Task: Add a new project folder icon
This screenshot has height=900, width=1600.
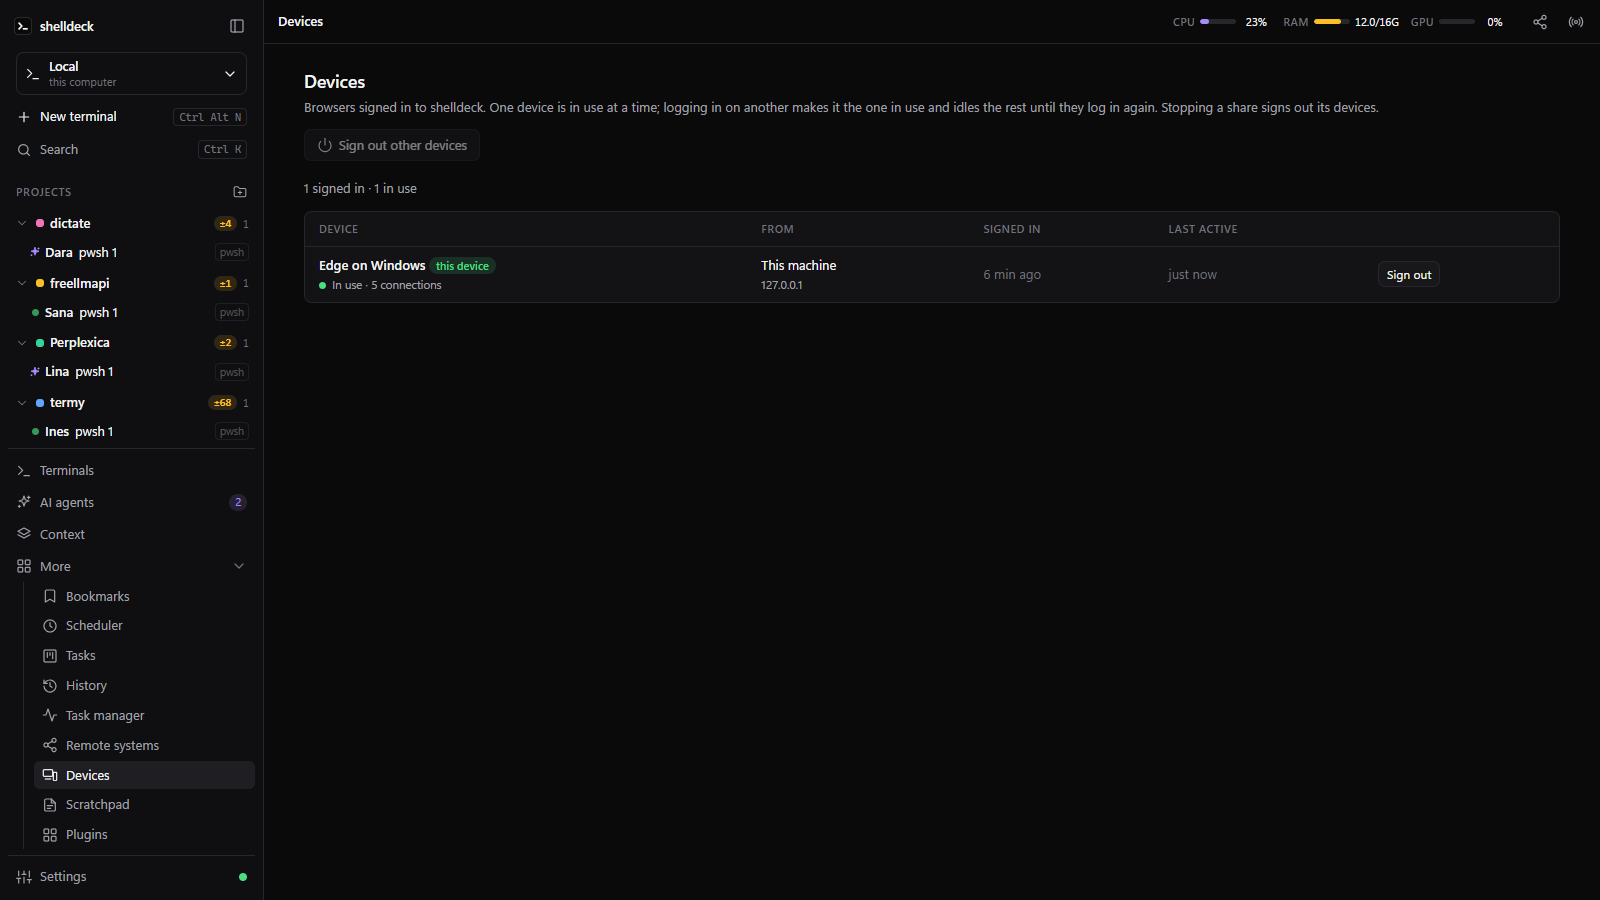Action: pos(240,192)
